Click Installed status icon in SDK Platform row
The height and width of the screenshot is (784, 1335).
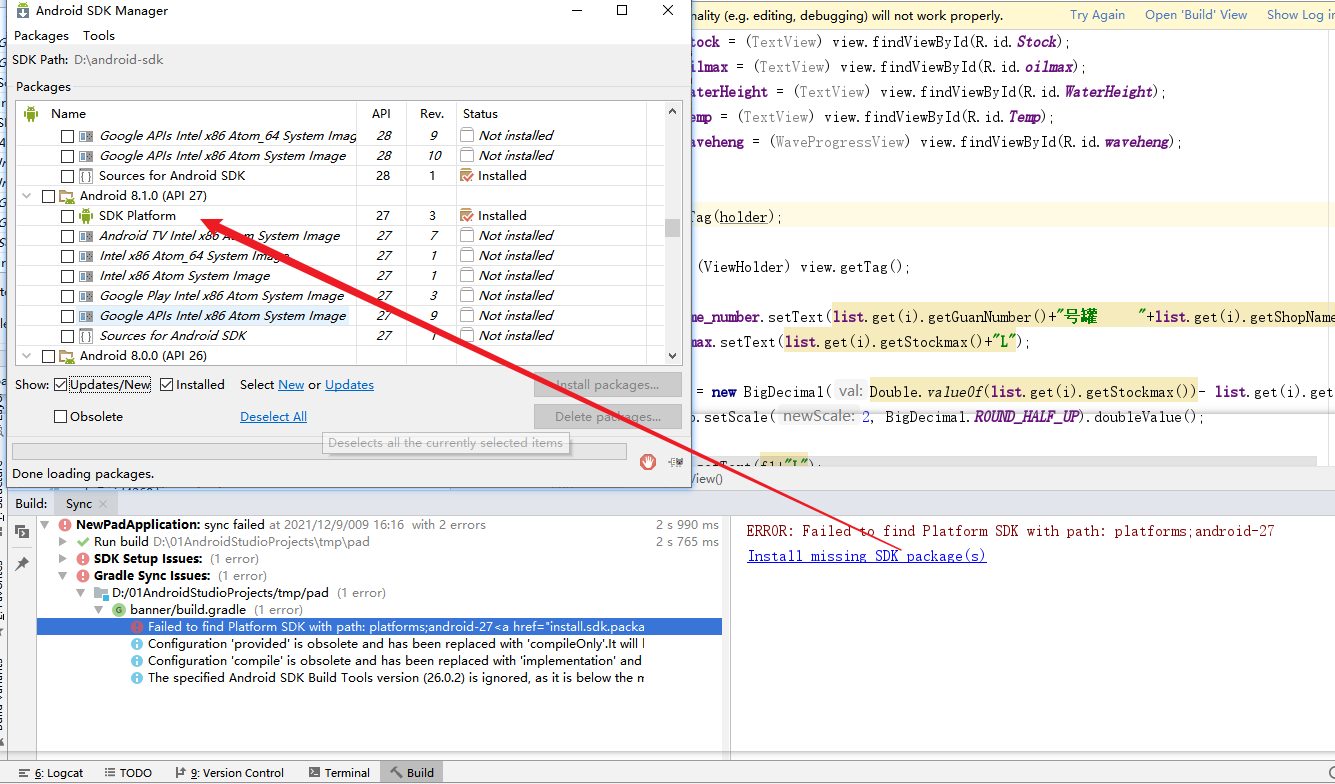tap(467, 216)
